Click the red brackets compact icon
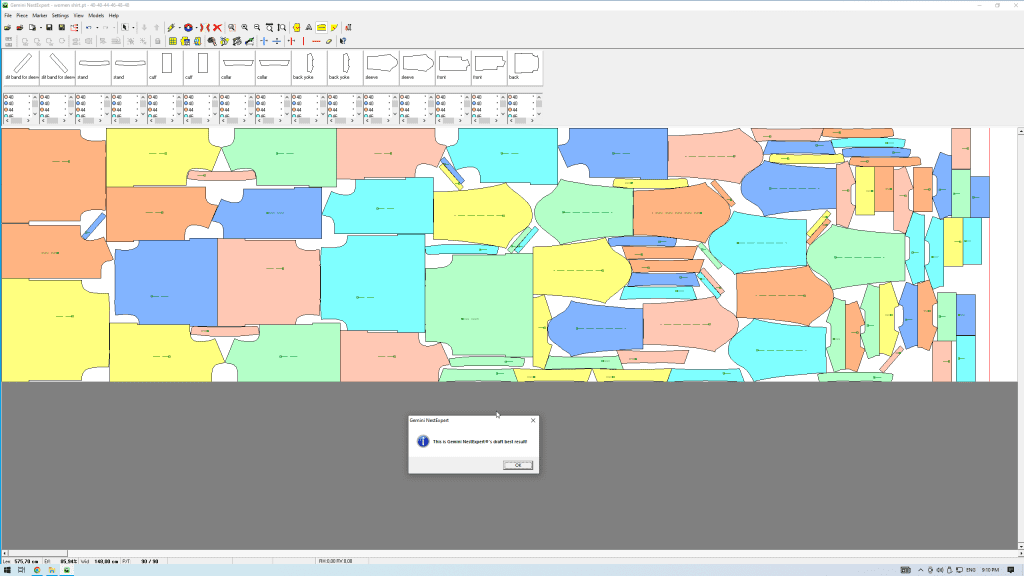The width and height of the screenshot is (1024, 576). pyautogui.click(x=204, y=27)
